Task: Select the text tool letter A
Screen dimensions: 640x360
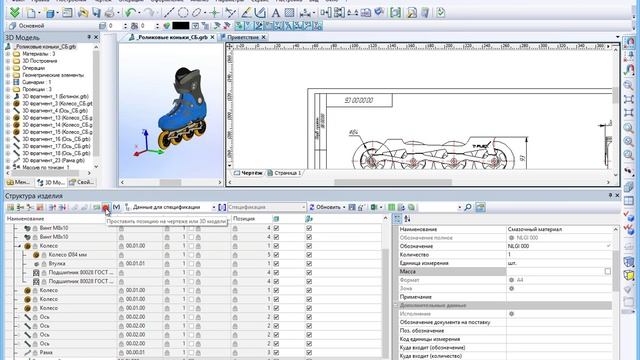Action: coord(276,13)
